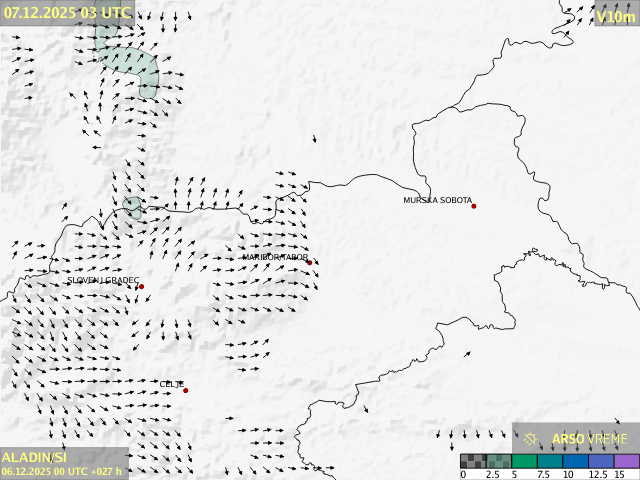
Task: Click the Slovenj Gradec red station dot
Action: coord(141,287)
